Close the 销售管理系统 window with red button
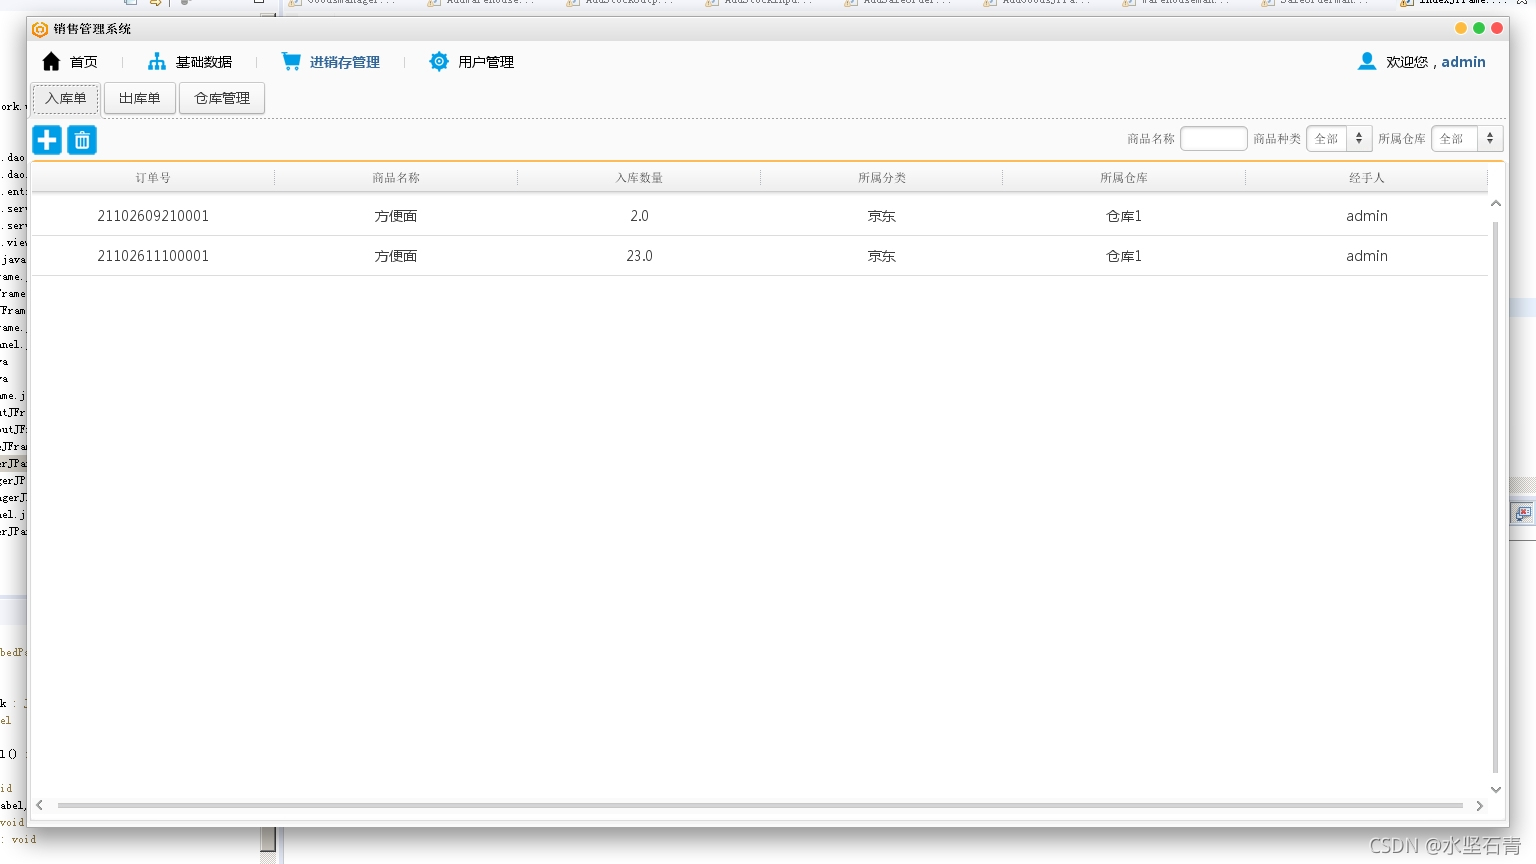Screen dimensions: 1536x864 pos(1497,29)
